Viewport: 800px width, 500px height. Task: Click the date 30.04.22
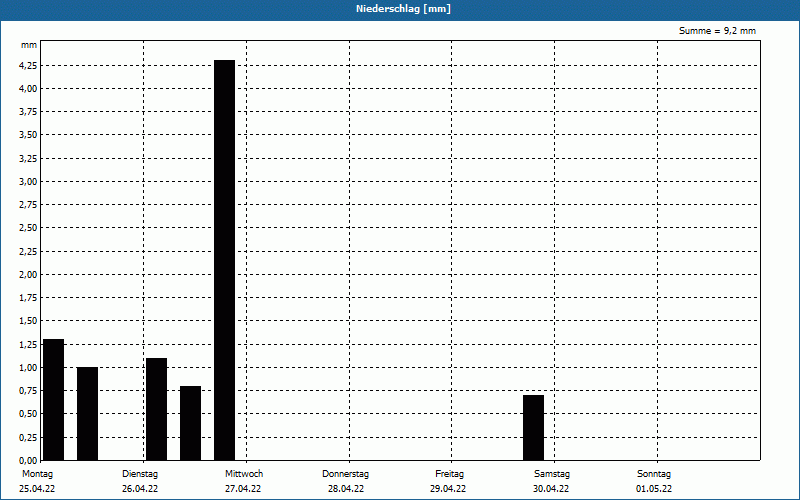coord(551,489)
